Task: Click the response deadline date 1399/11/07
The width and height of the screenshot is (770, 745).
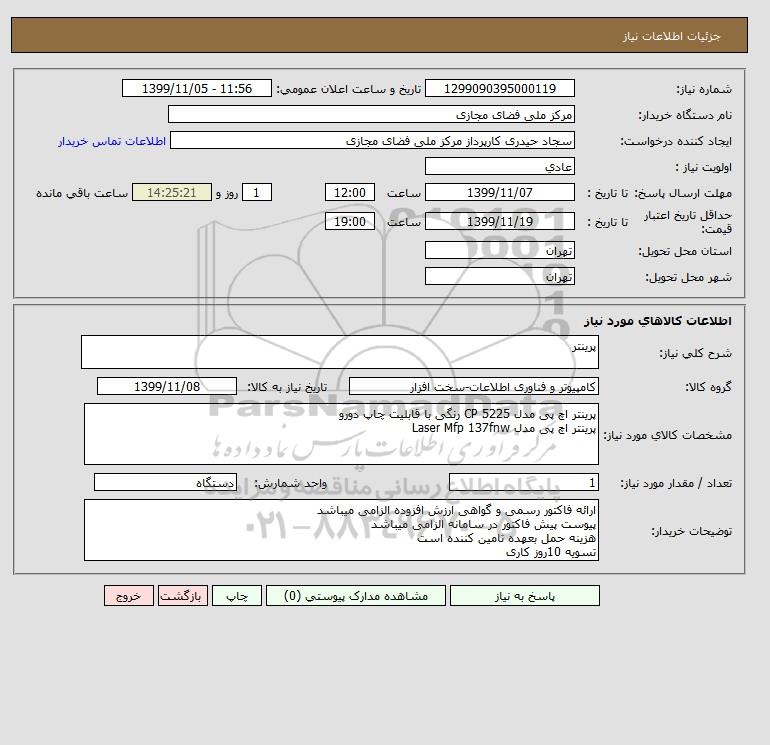Action: tap(499, 193)
